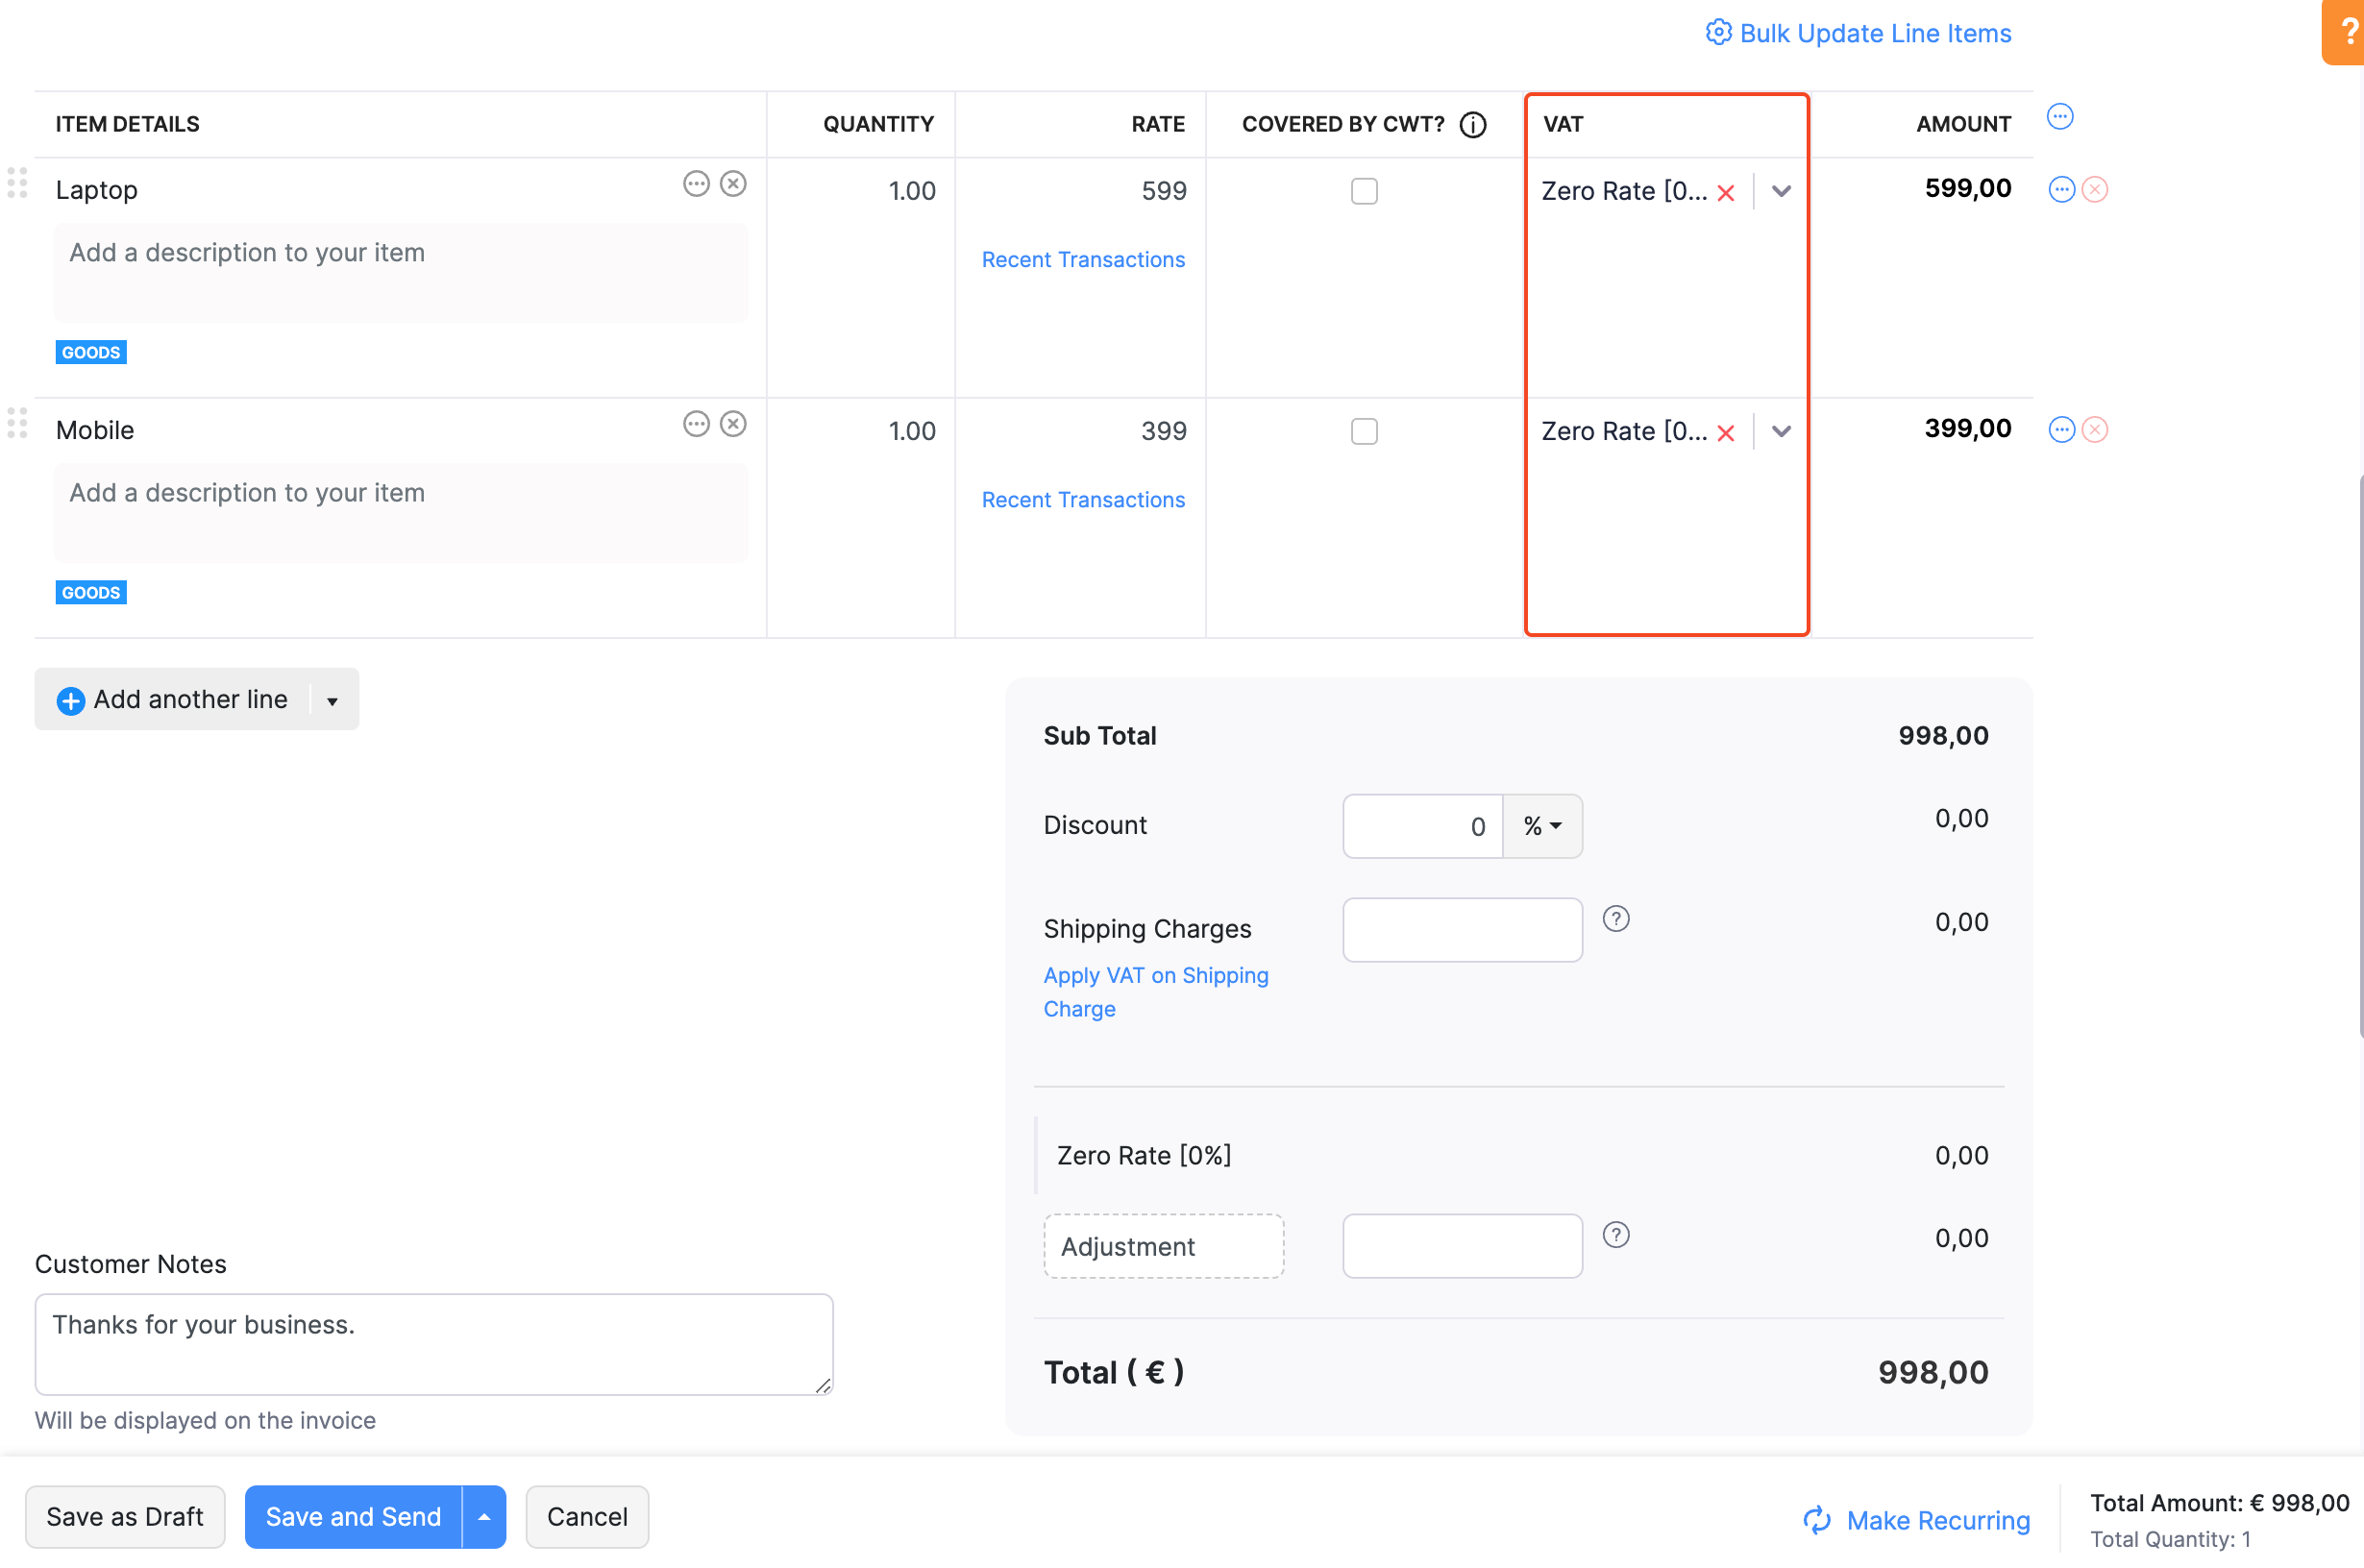The height and width of the screenshot is (1568, 2364).
Task: Click the gear icon beside Bulk Update Line Items
Action: tap(1718, 32)
